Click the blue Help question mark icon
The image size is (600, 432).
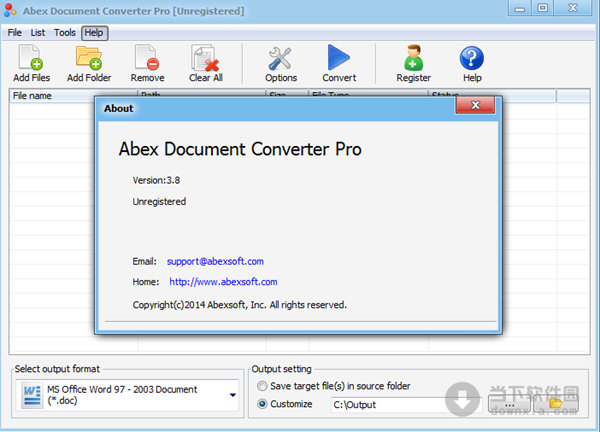pos(472,58)
